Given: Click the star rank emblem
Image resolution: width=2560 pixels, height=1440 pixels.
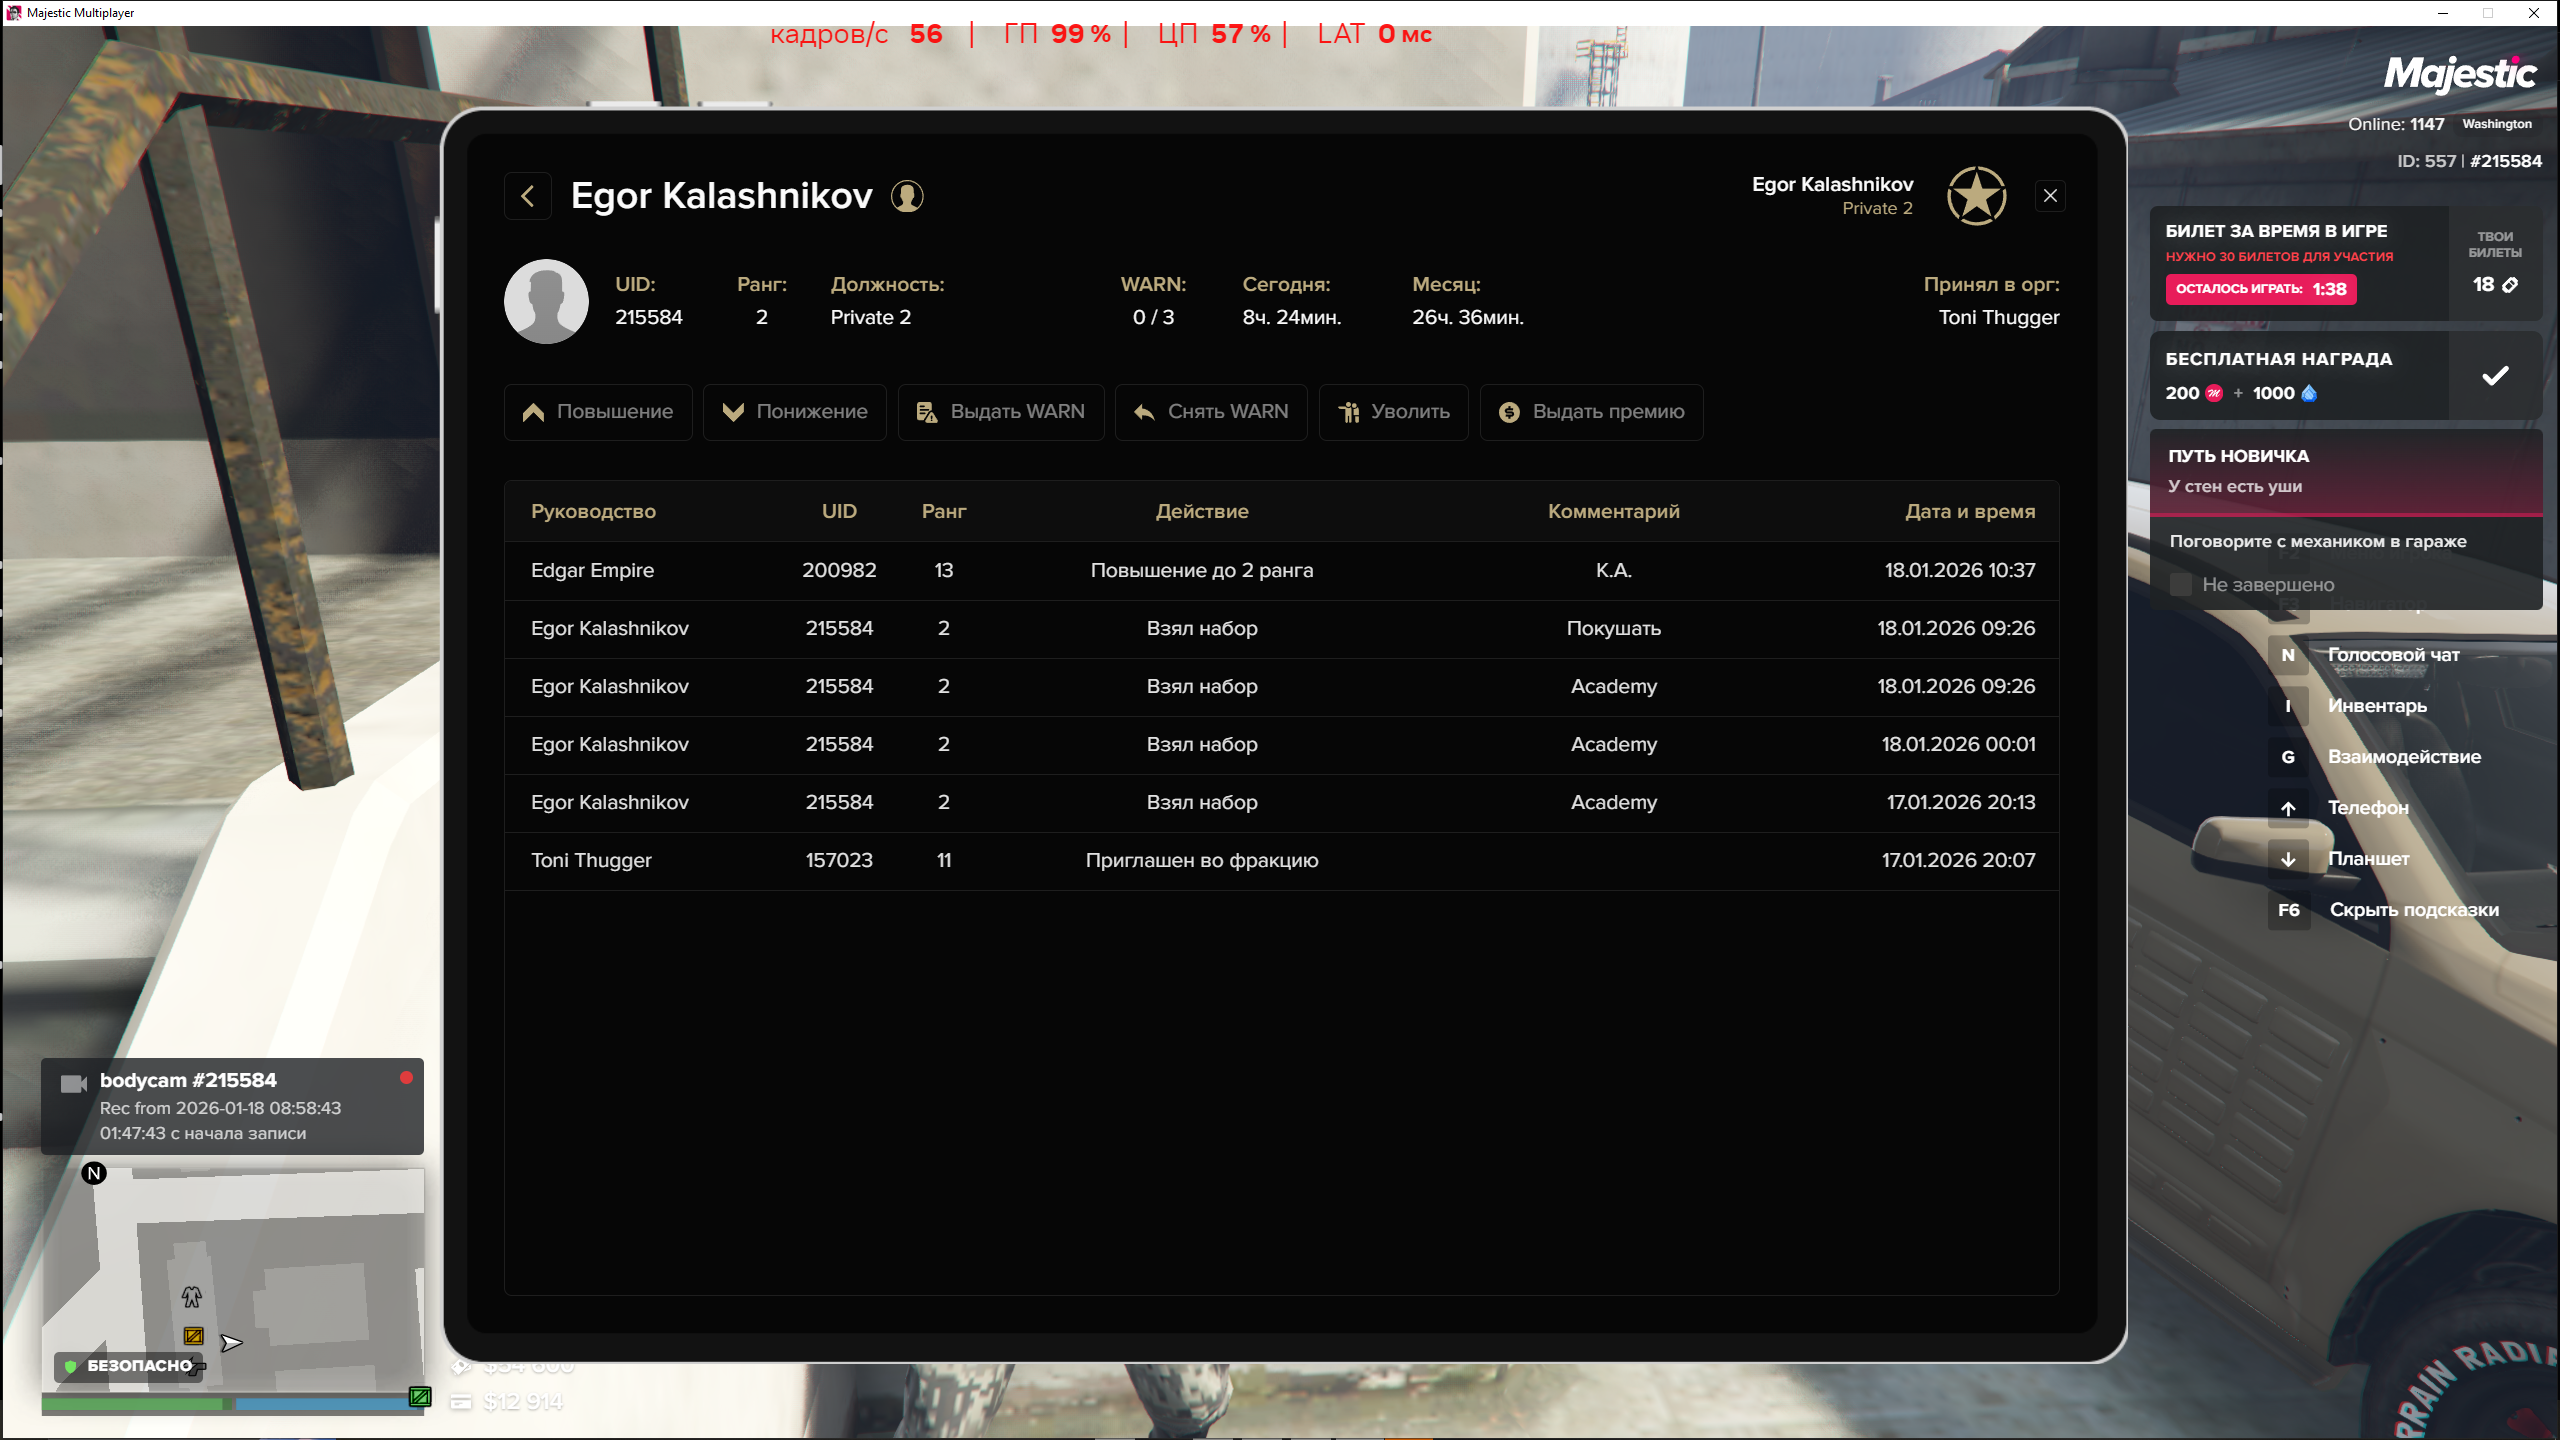Looking at the screenshot, I should [1976, 196].
